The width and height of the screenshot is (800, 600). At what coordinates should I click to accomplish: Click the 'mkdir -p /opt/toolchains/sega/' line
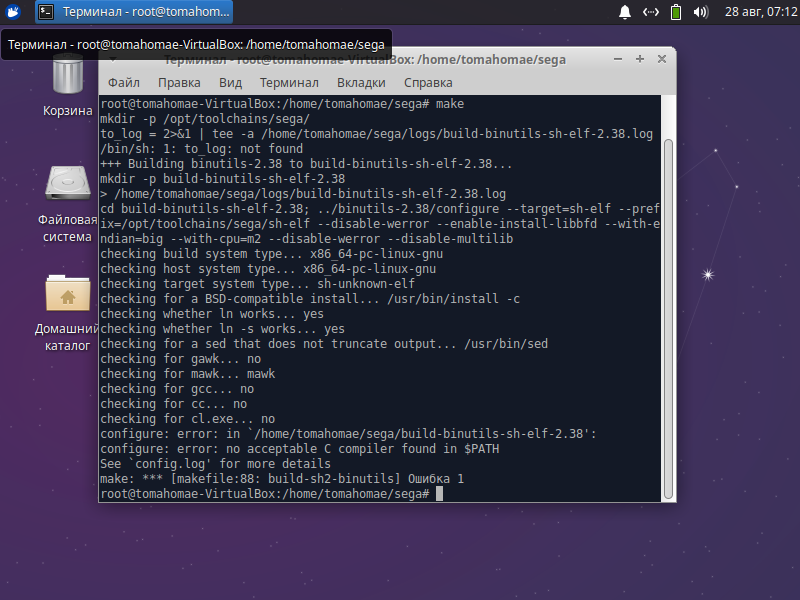point(205,119)
